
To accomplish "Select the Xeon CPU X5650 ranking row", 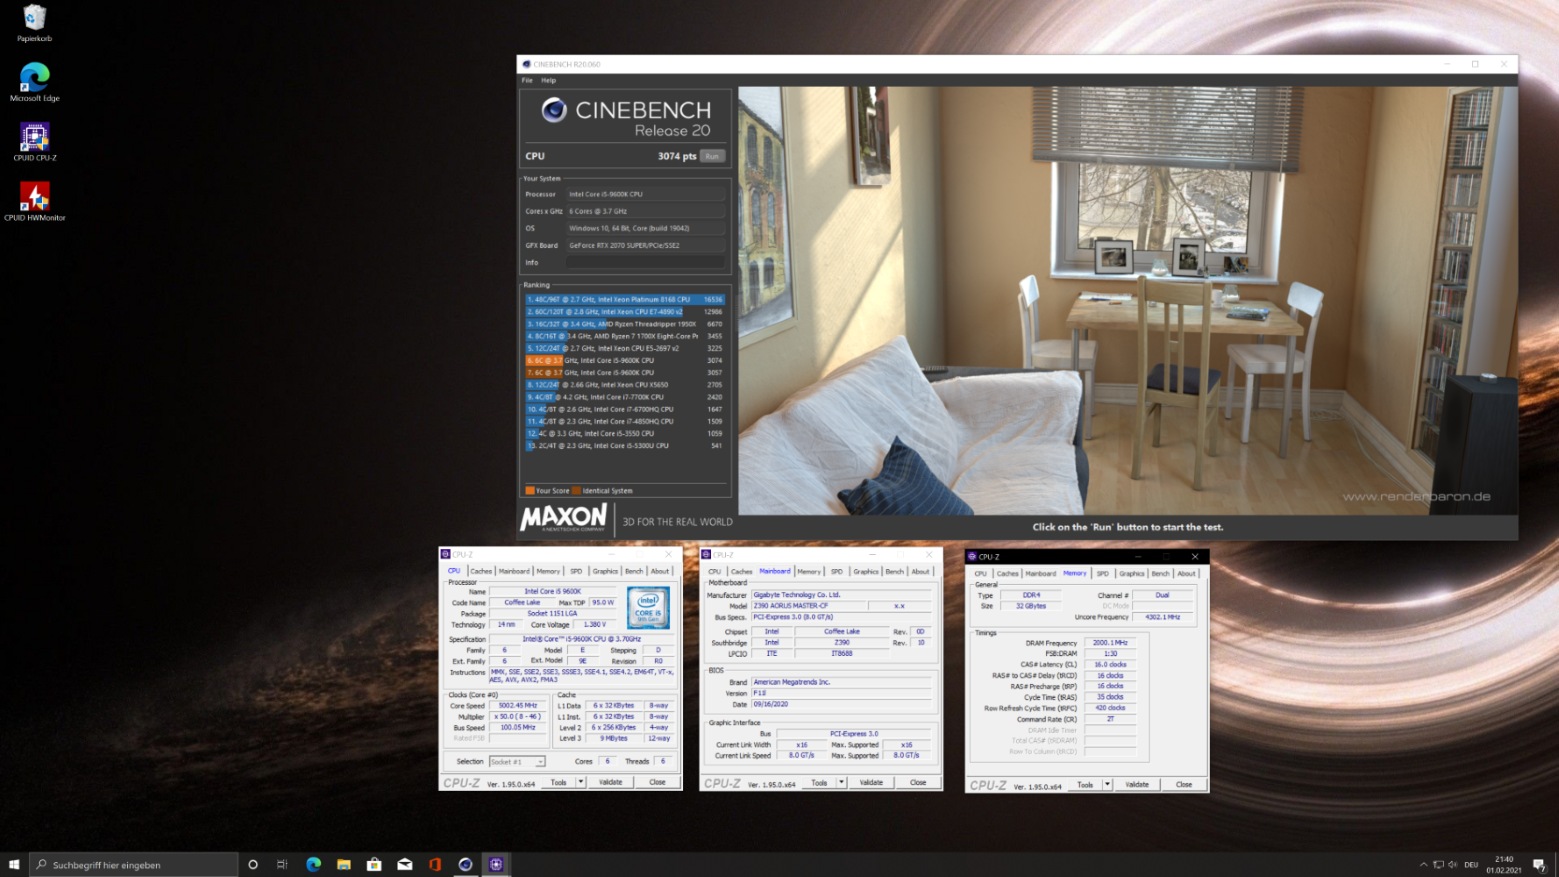I will (625, 384).
